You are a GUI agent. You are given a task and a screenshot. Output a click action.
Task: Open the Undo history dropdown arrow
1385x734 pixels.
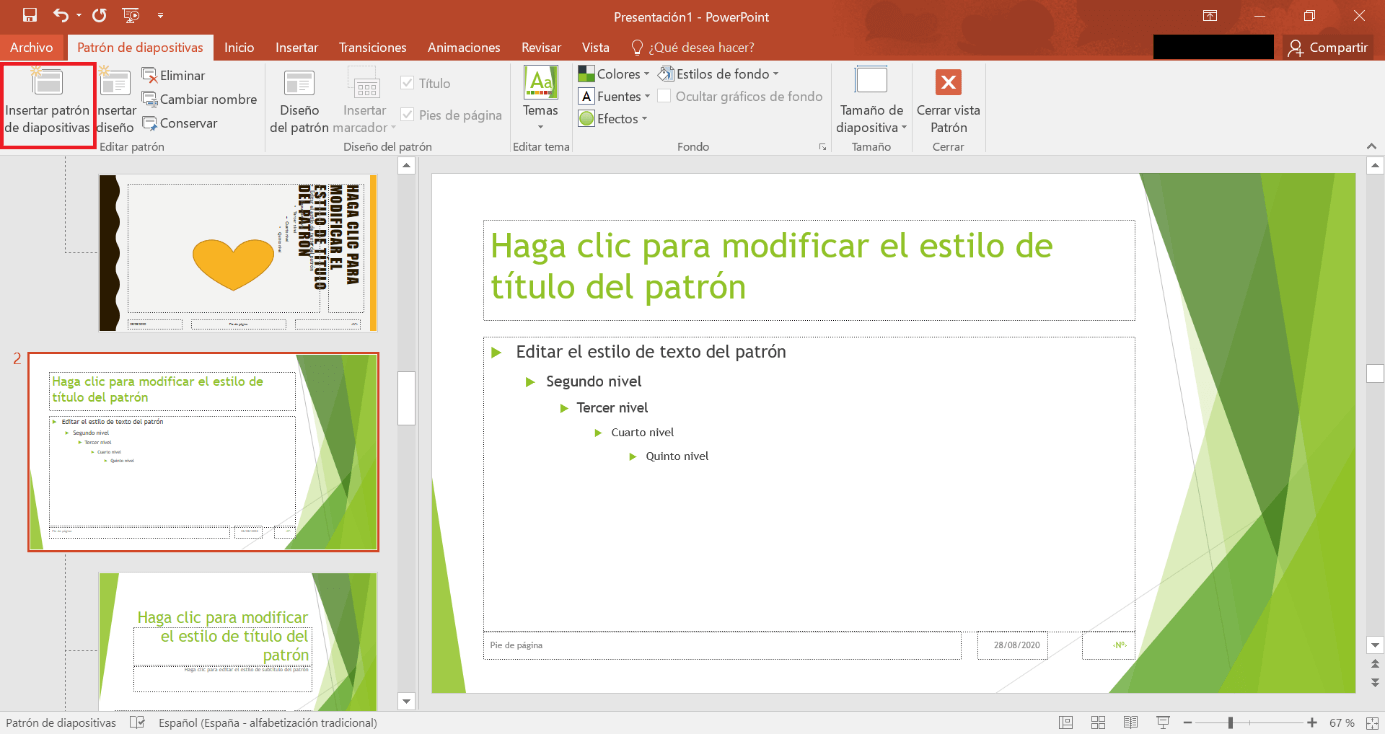coord(78,16)
